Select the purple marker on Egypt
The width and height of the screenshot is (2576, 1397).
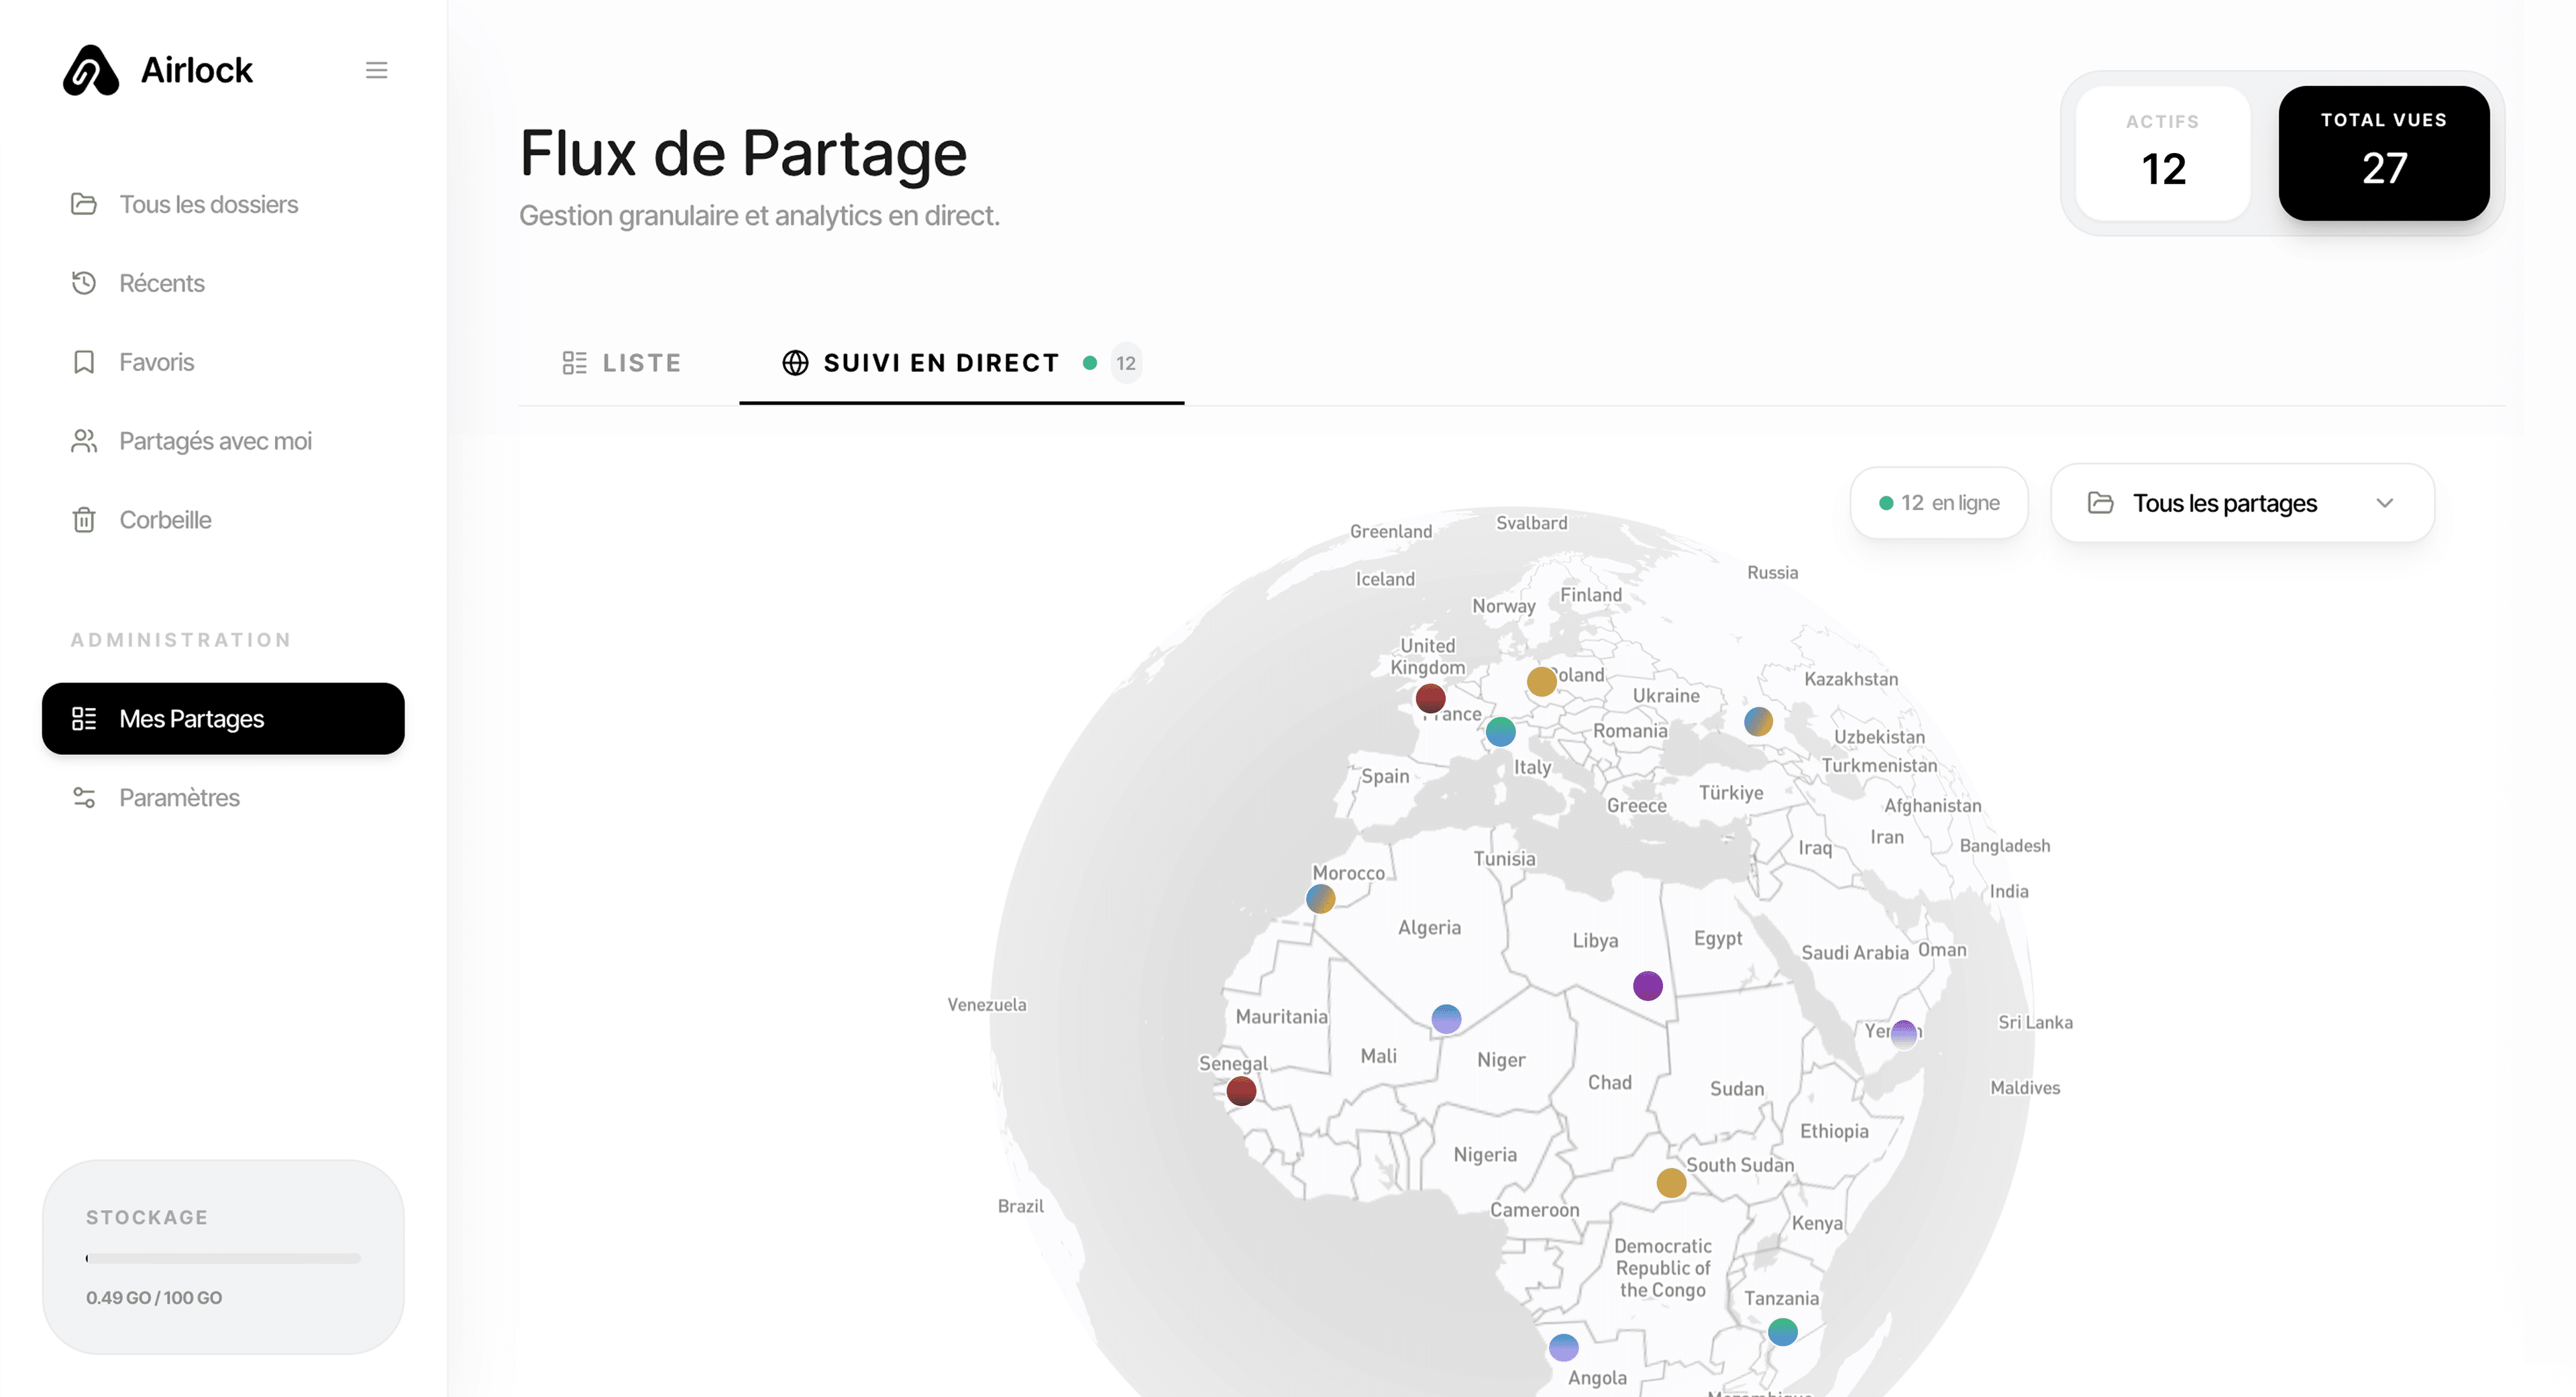1647,986
